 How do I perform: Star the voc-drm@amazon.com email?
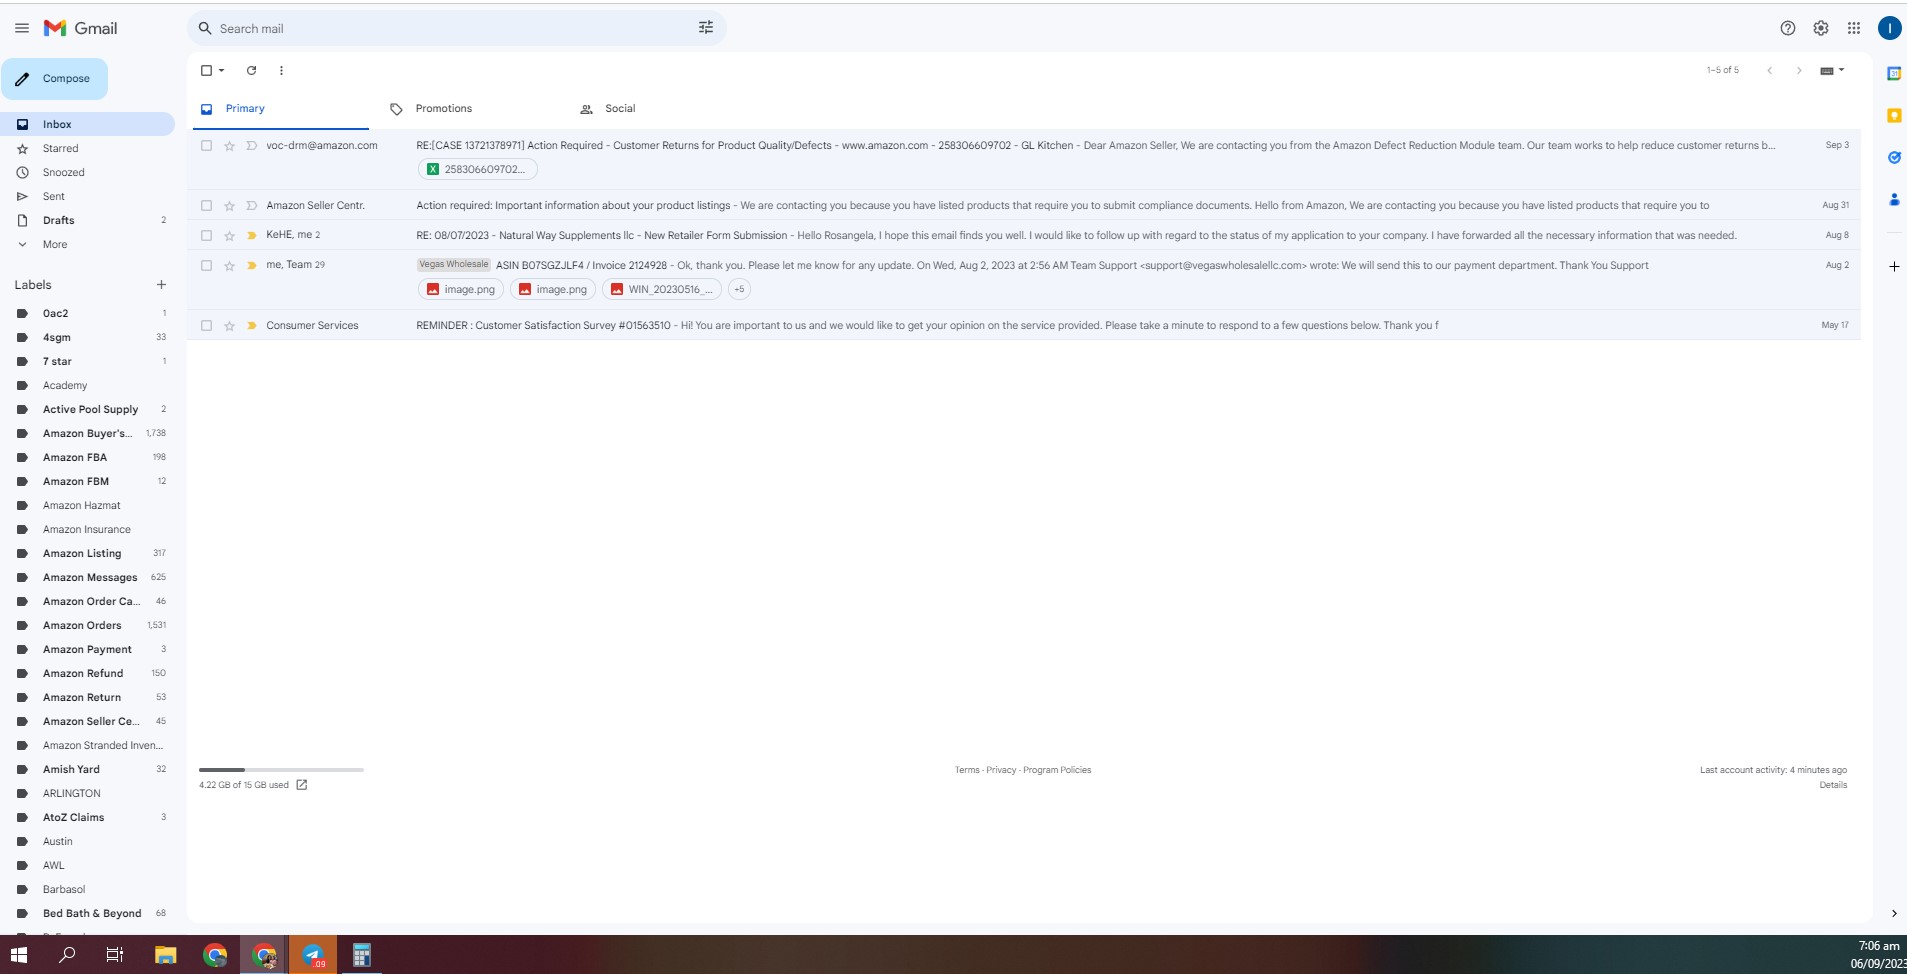pyautogui.click(x=229, y=146)
